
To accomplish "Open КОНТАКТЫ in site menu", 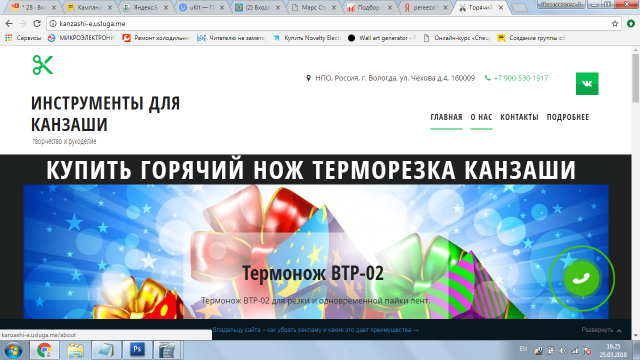I will (x=519, y=117).
